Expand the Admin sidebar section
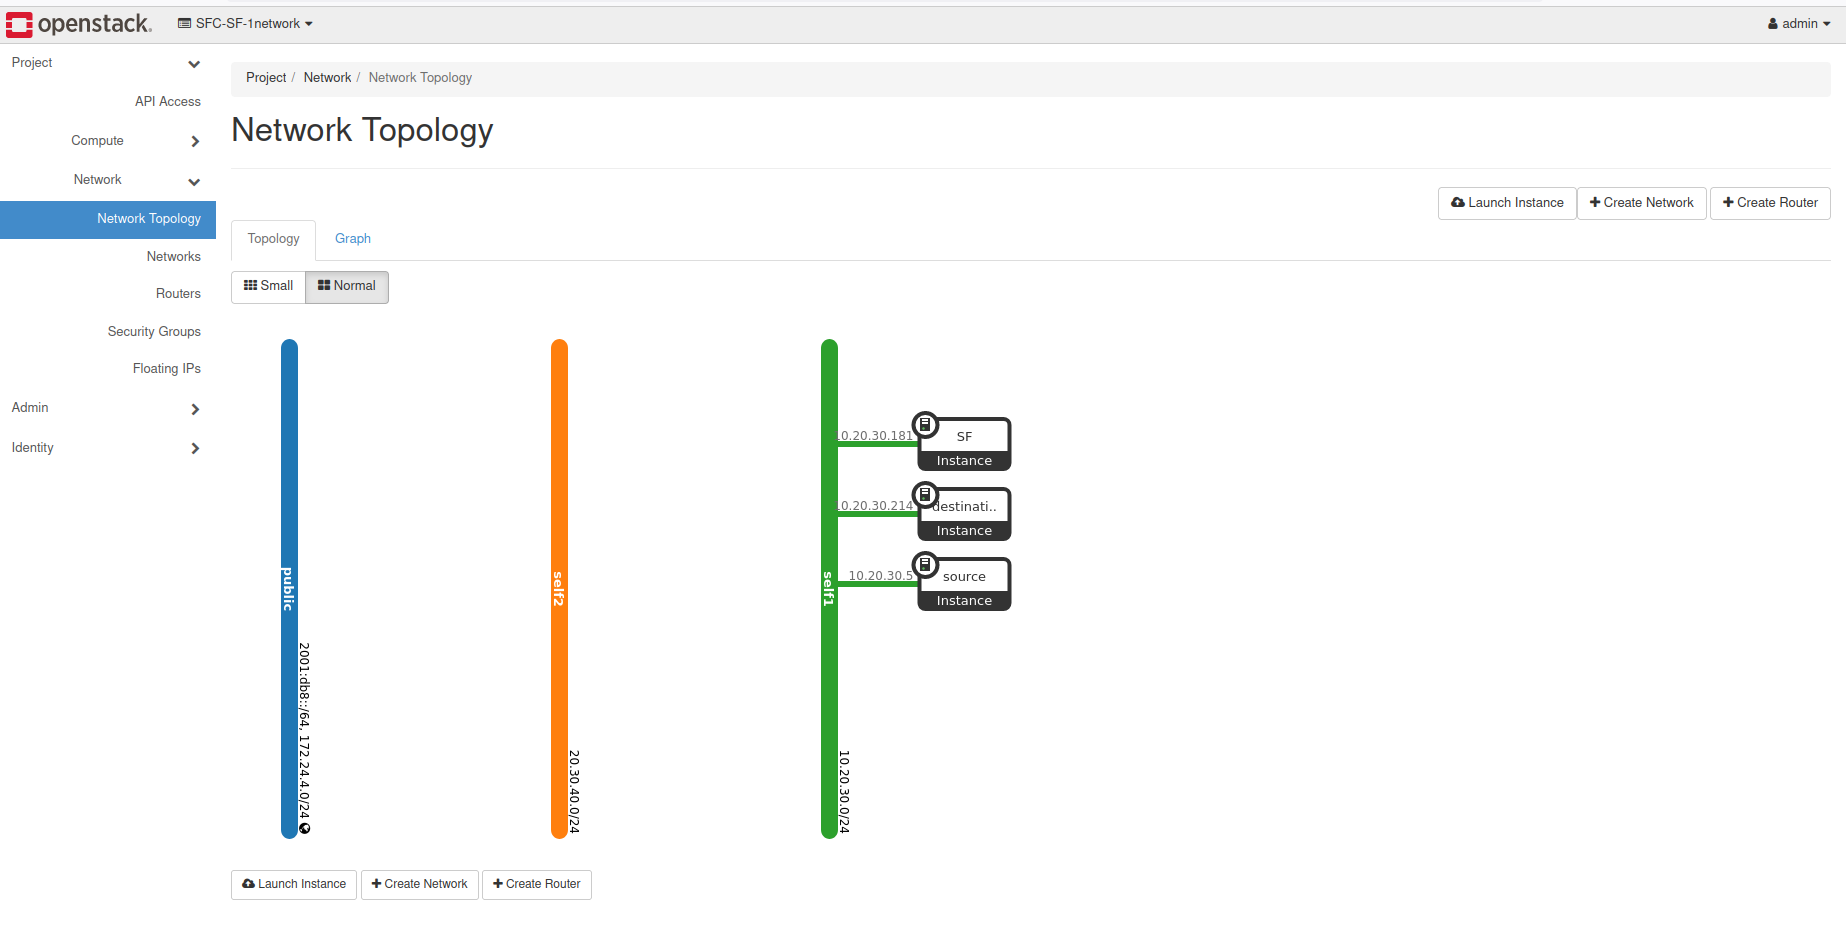 point(195,408)
